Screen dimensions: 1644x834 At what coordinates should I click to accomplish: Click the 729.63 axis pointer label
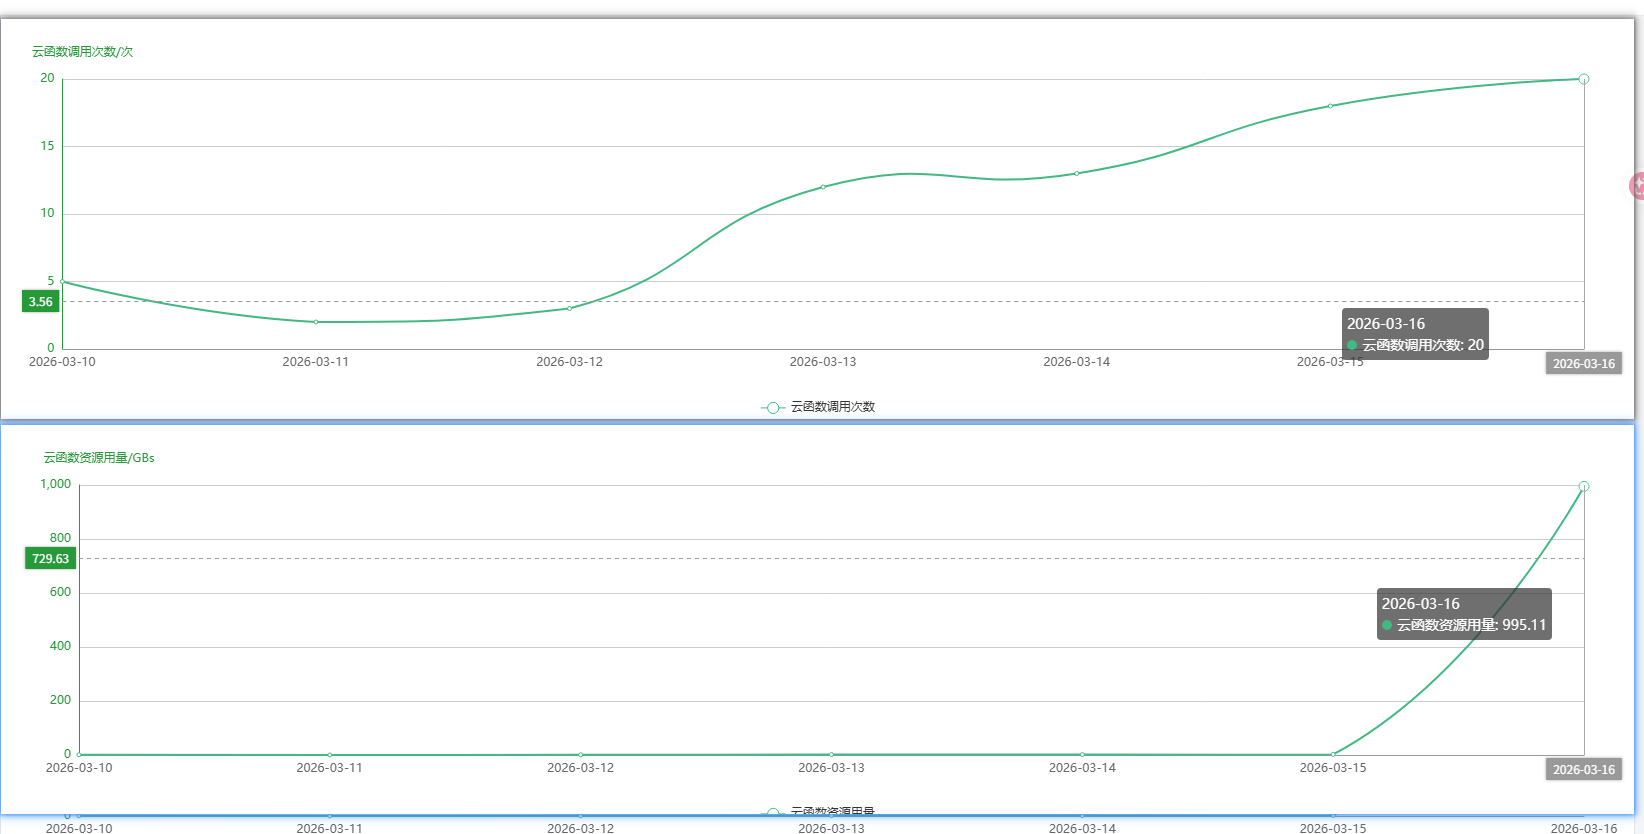50,559
